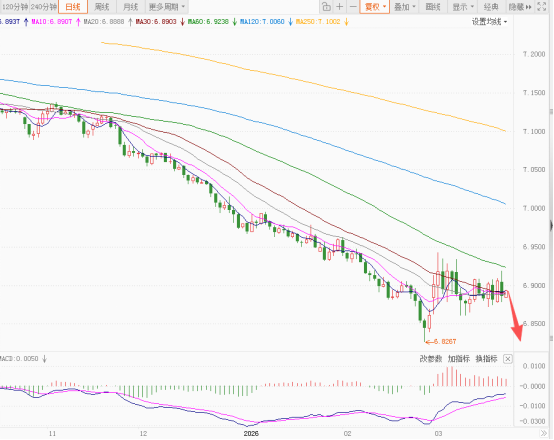Open the 复权 dropdown
Image resolution: width=554 pixels, height=440 pixels.
coord(375,7)
